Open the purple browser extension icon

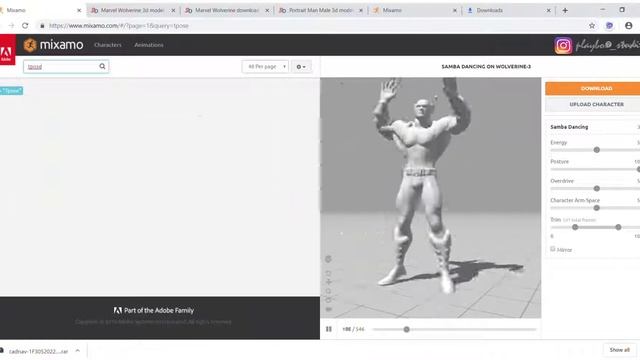click(609, 26)
